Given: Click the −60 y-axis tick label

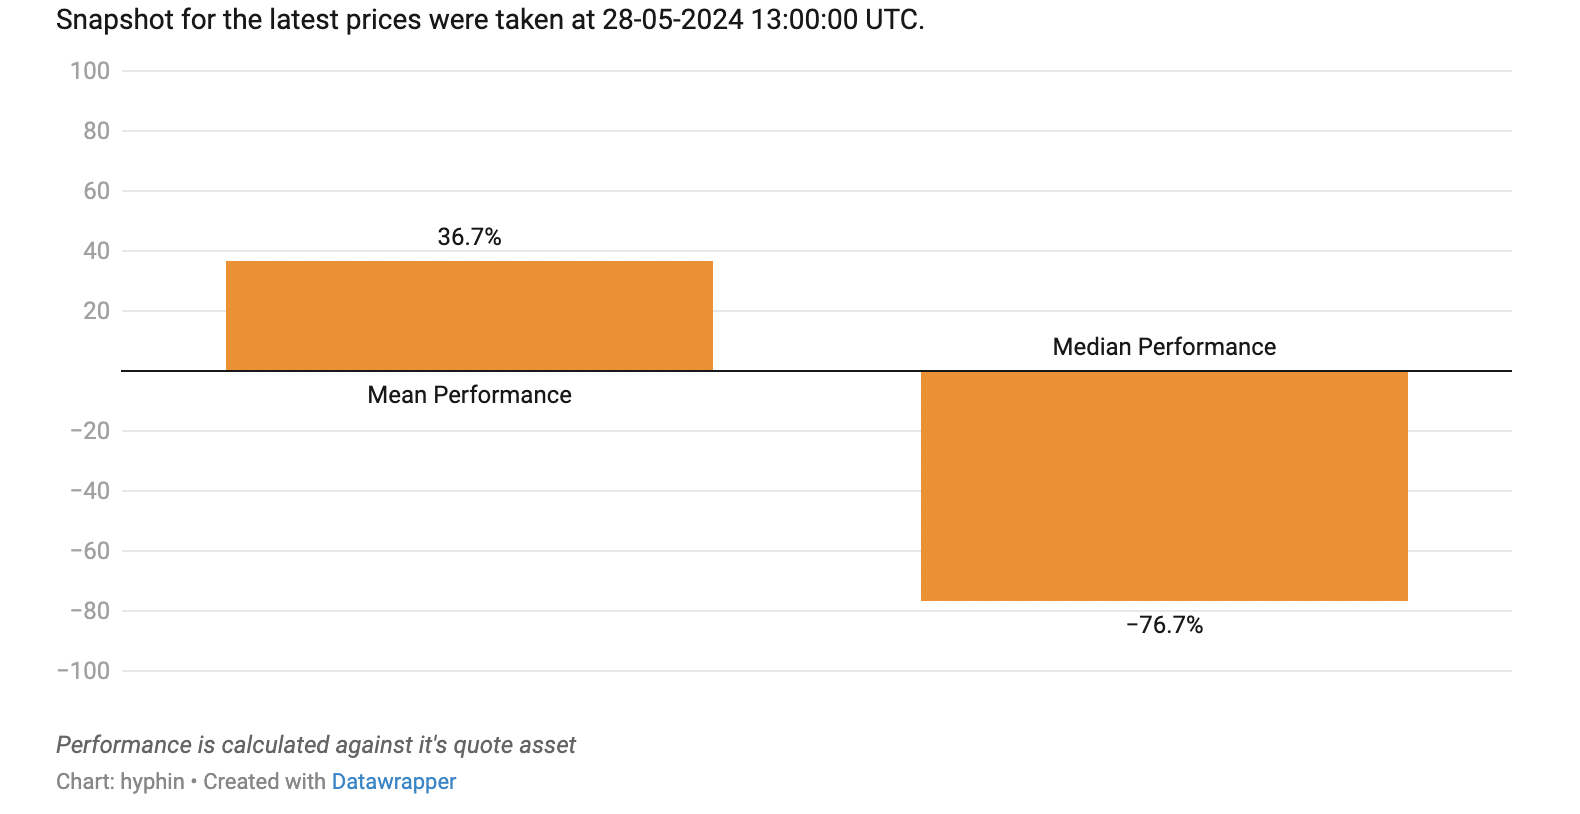Looking at the screenshot, I should [90, 551].
